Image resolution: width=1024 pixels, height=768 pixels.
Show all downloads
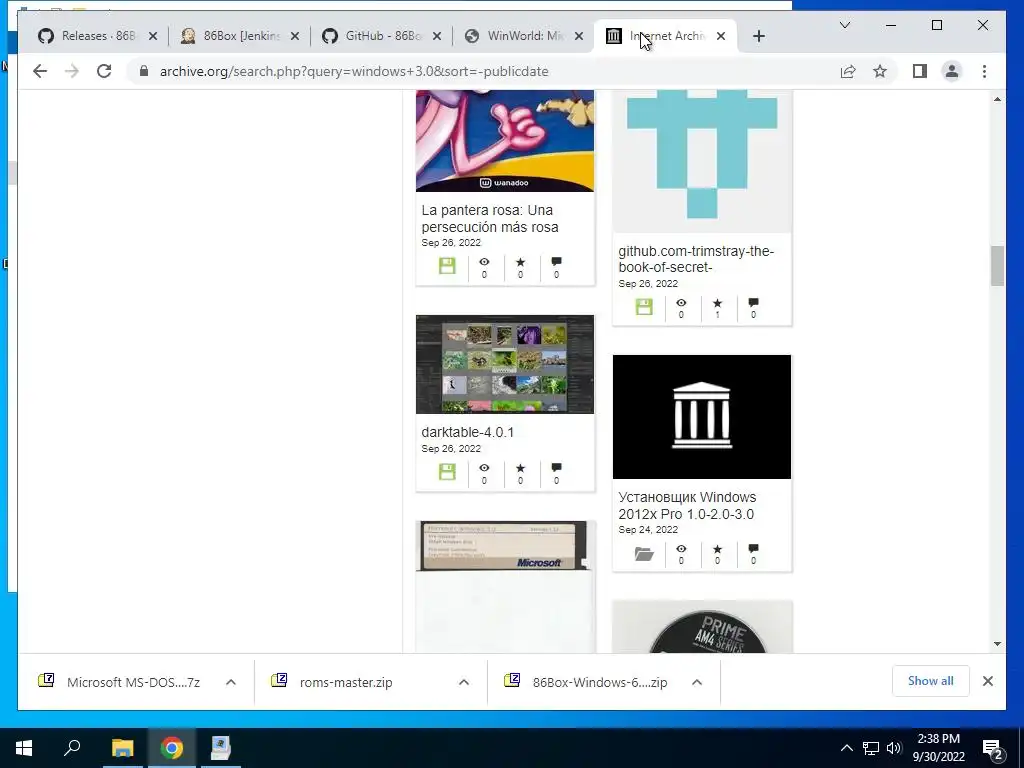931,681
